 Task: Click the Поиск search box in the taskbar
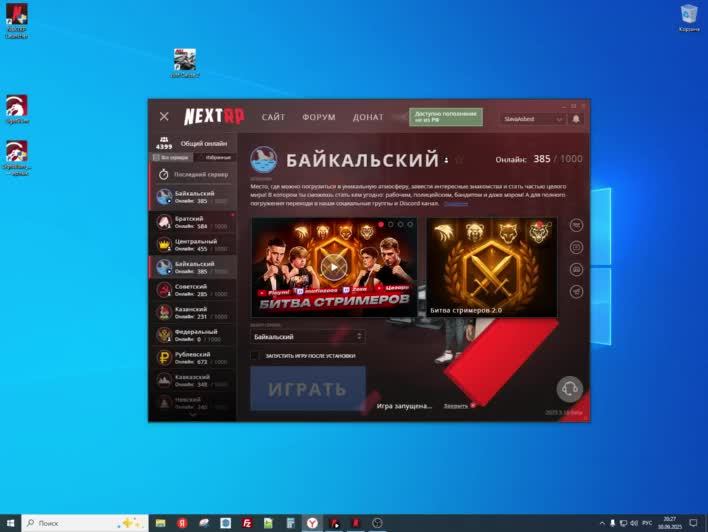(x=85, y=523)
